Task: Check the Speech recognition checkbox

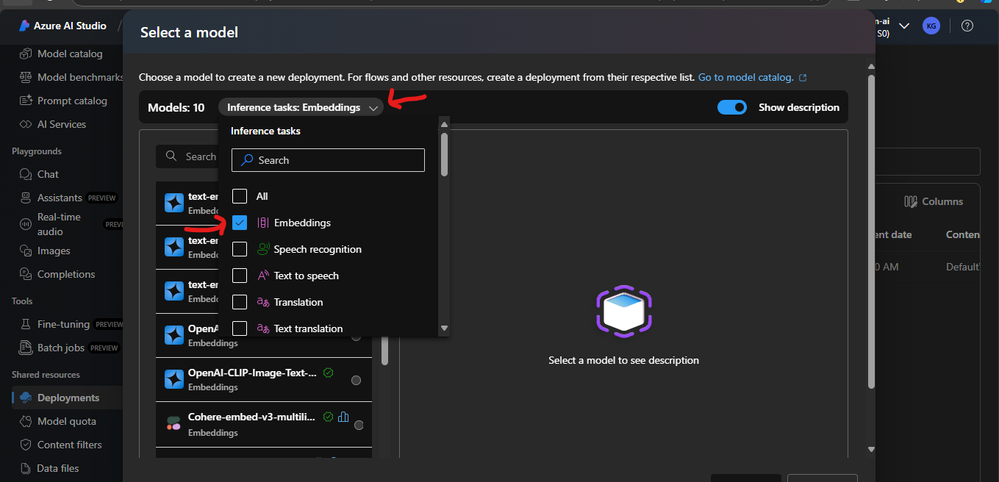Action: click(x=240, y=249)
